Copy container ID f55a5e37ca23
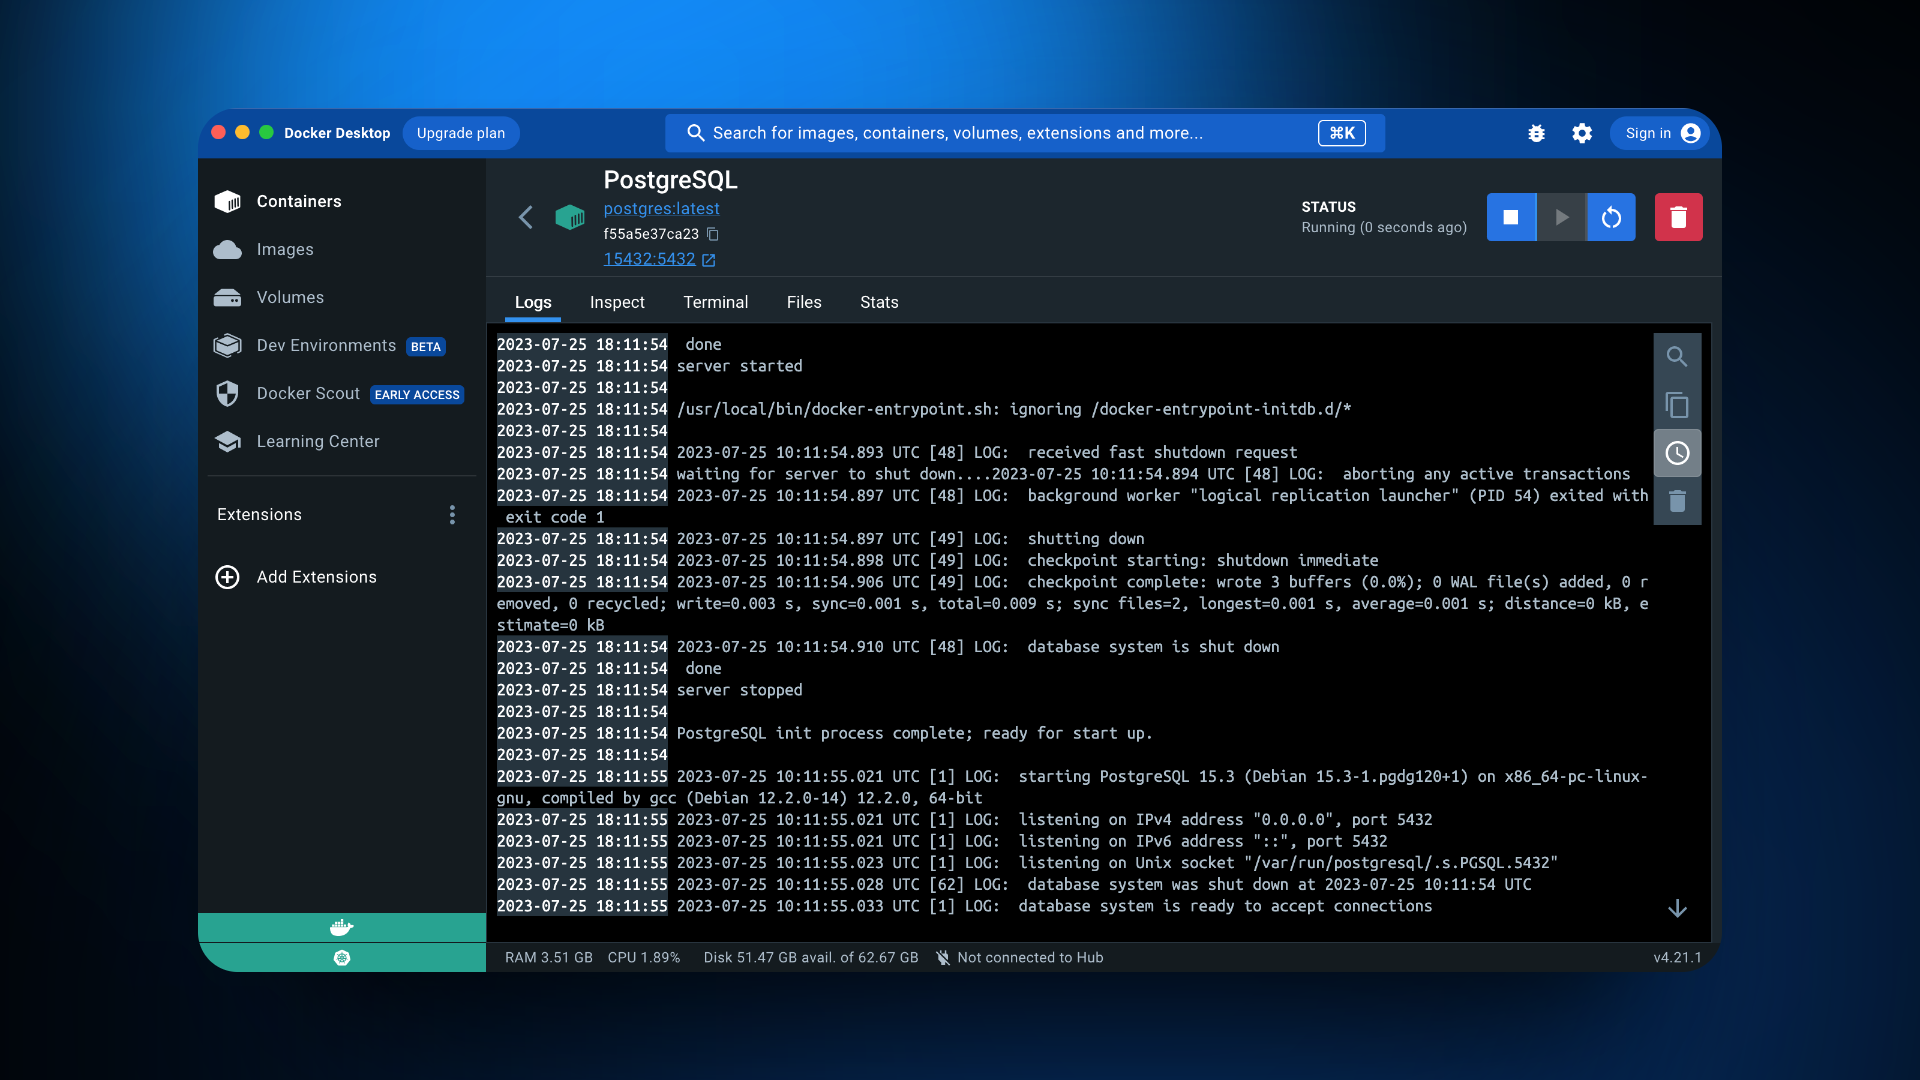The image size is (1920, 1080). [713, 234]
